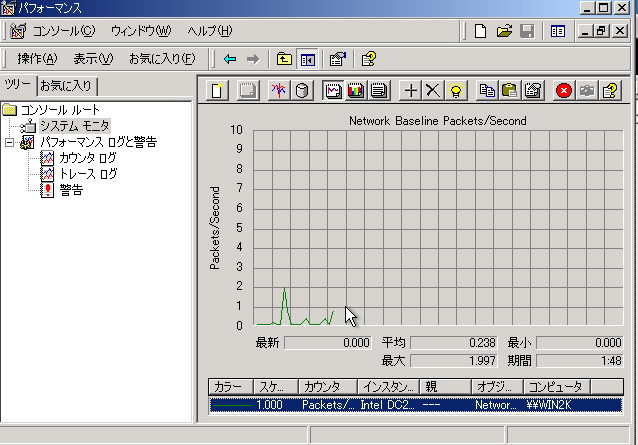Click the コンピュータ column header

pyautogui.click(x=556, y=387)
